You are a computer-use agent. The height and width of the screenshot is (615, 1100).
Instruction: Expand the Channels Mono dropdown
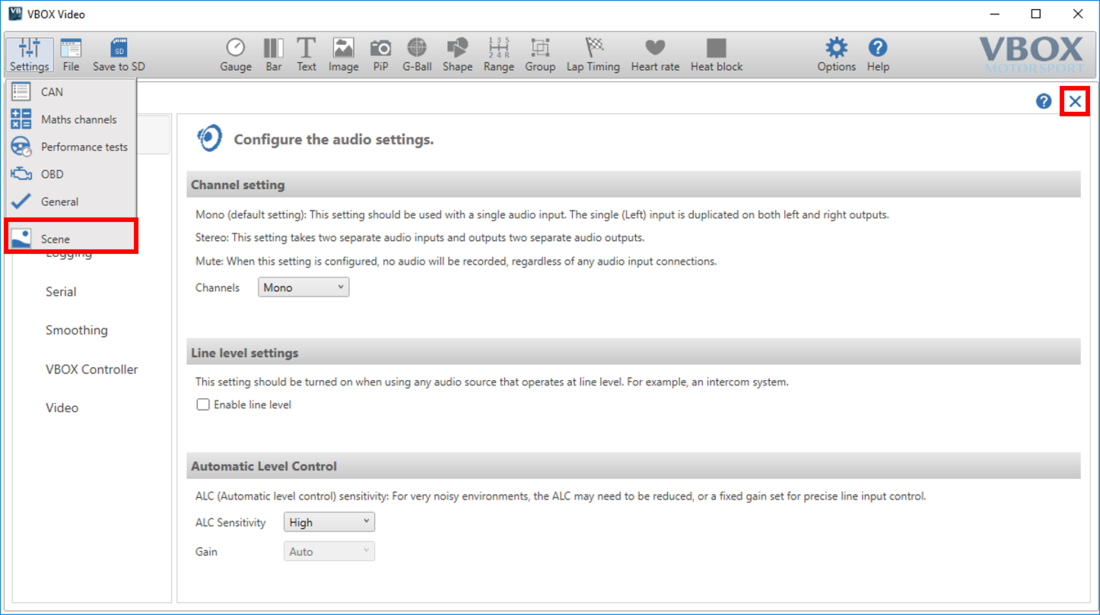[x=303, y=288]
